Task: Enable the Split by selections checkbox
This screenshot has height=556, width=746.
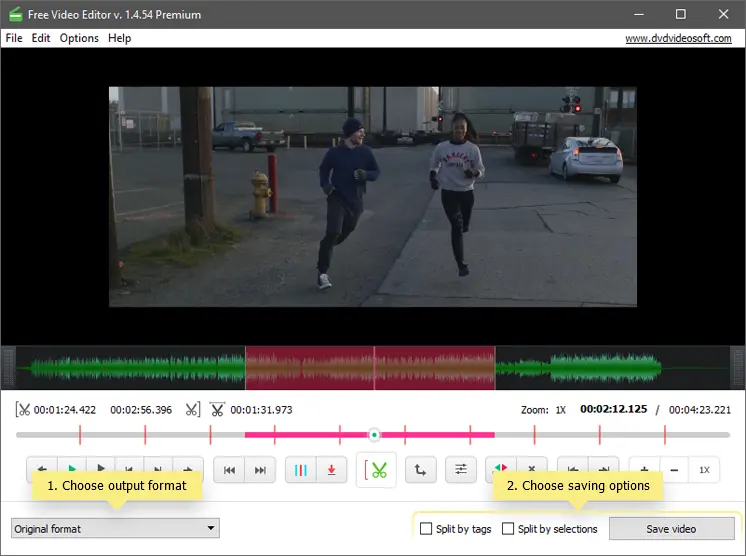Action: pos(508,529)
